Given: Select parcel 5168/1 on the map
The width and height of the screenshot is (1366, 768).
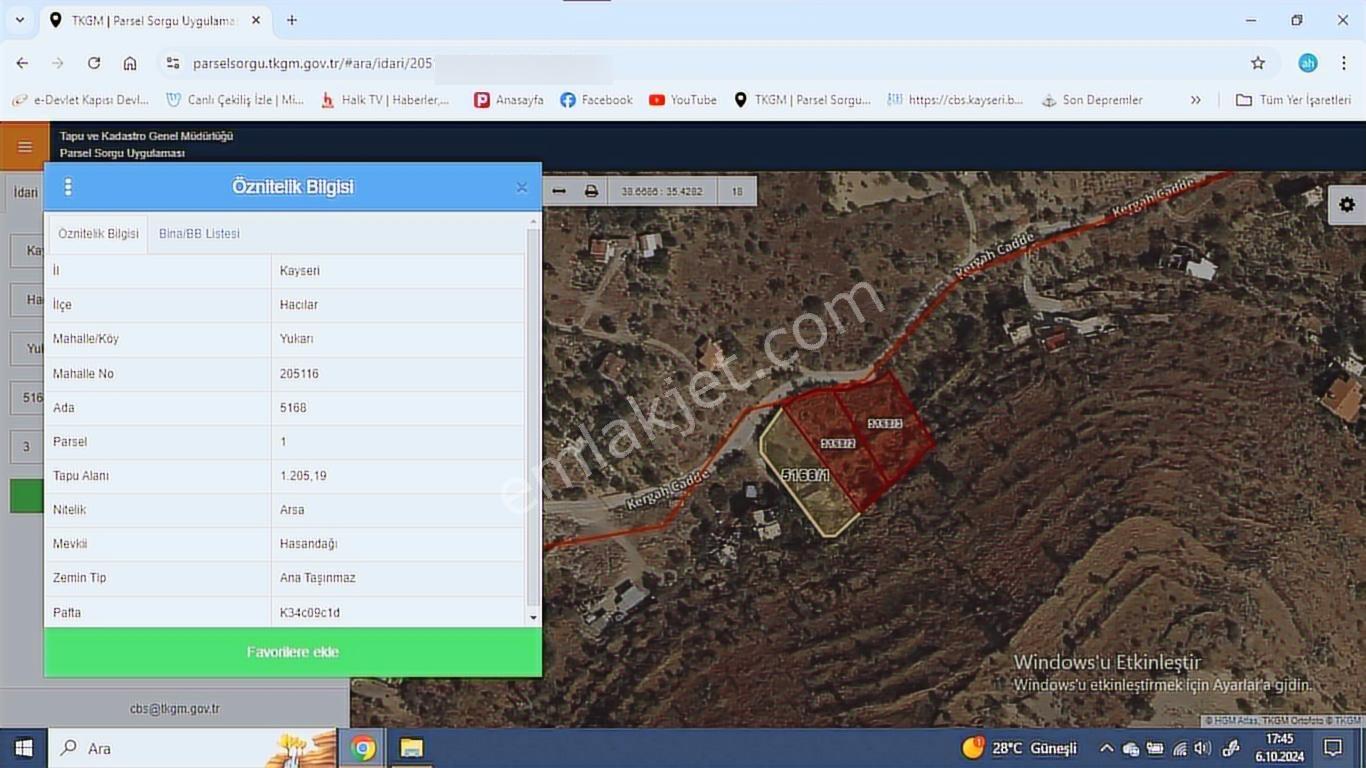Looking at the screenshot, I should click(x=805, y=476).
